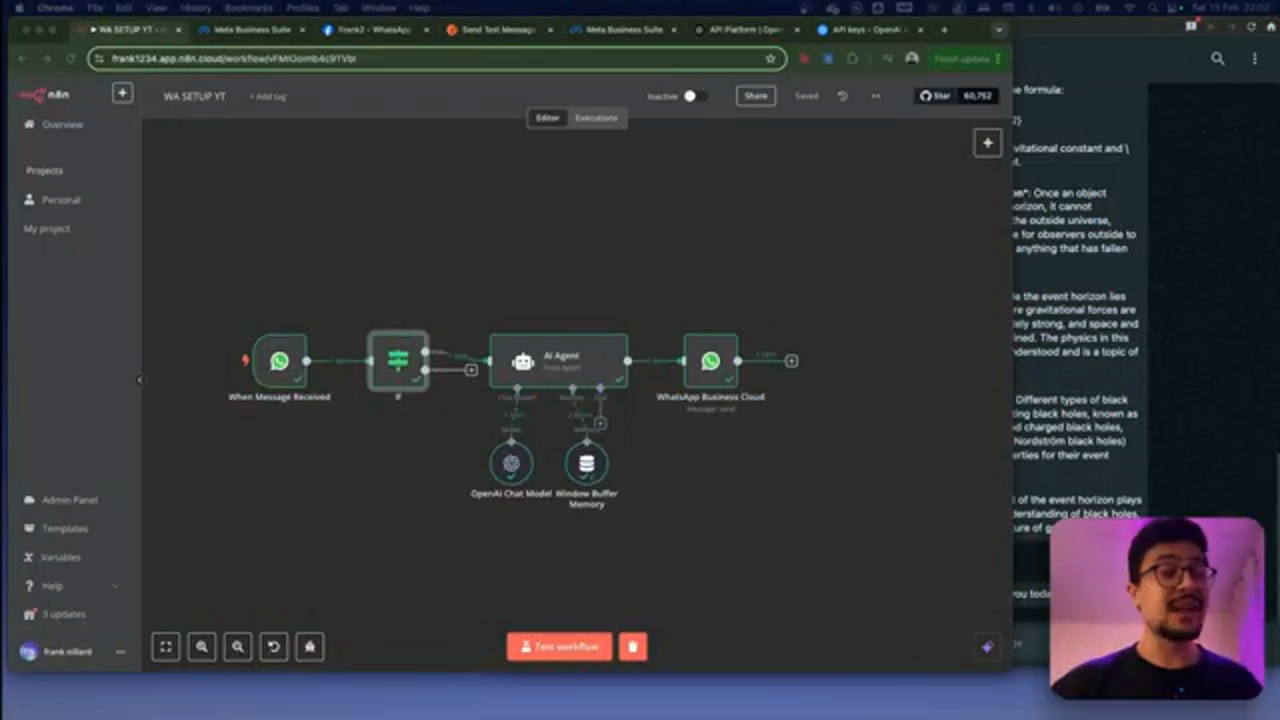Toggle the workflow Inactive switch
This screenshot has height=720, width=1280.
694,96
